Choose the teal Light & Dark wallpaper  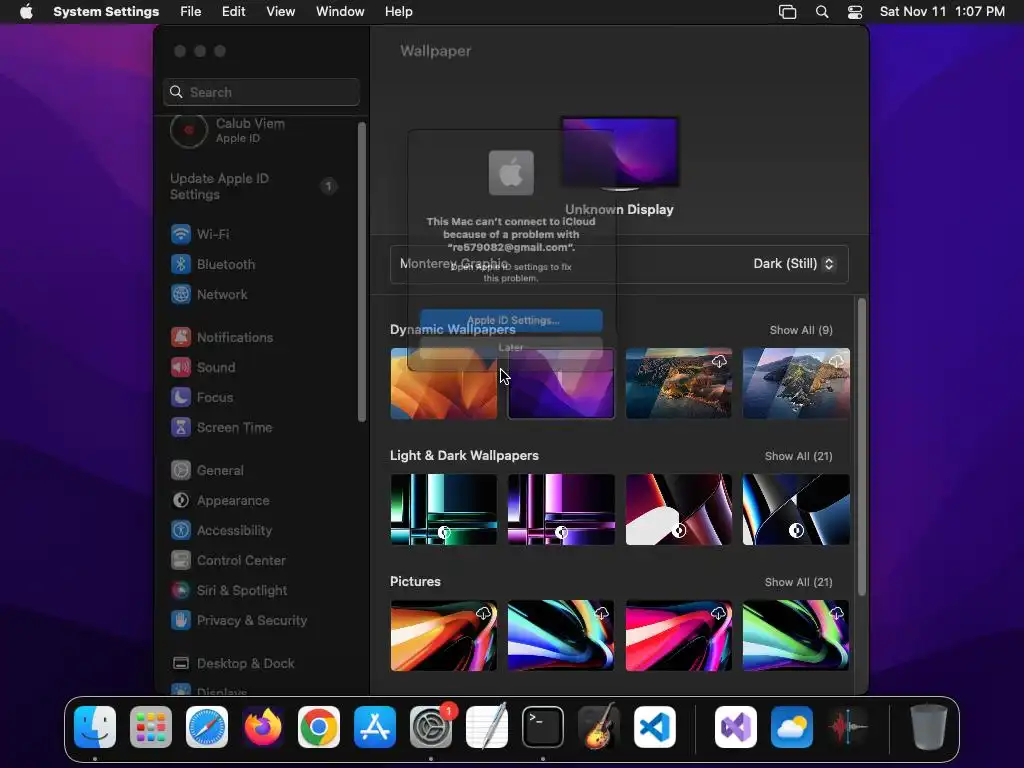pos(443,509)
